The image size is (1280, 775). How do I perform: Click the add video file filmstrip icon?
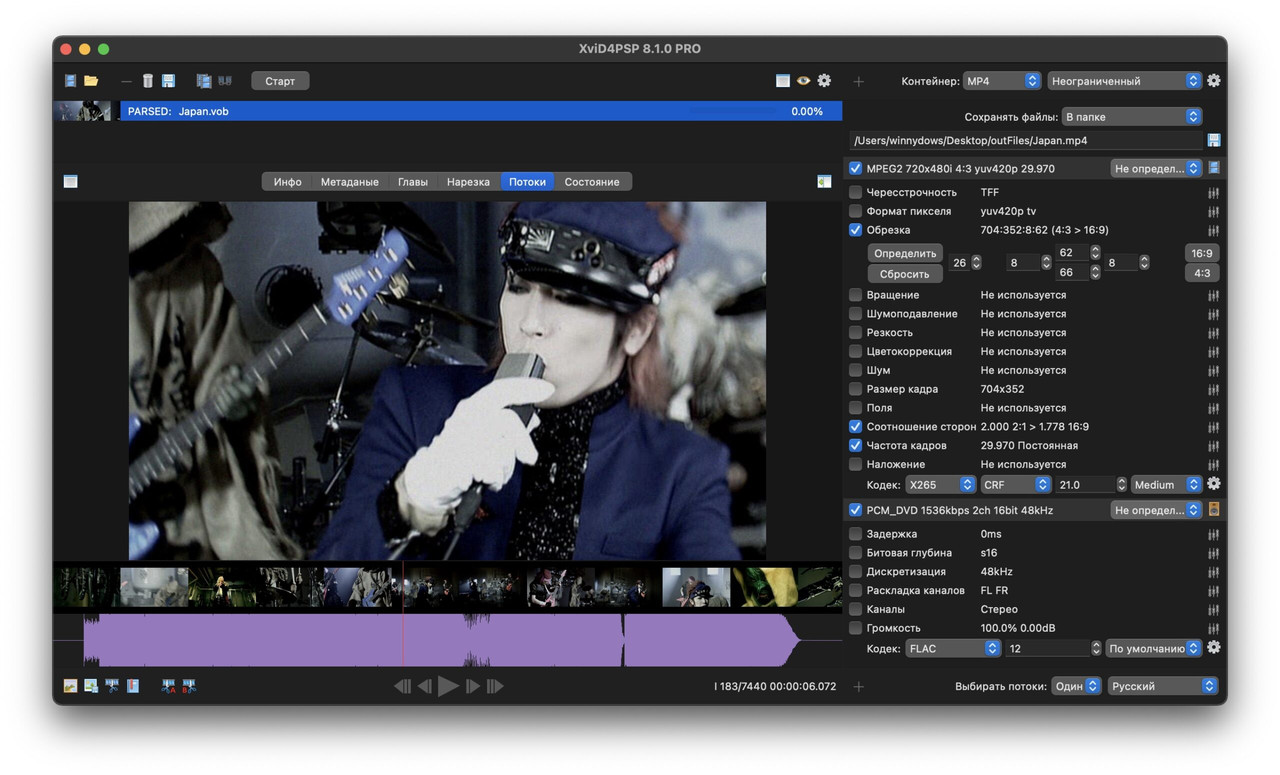tap(70, 81)
